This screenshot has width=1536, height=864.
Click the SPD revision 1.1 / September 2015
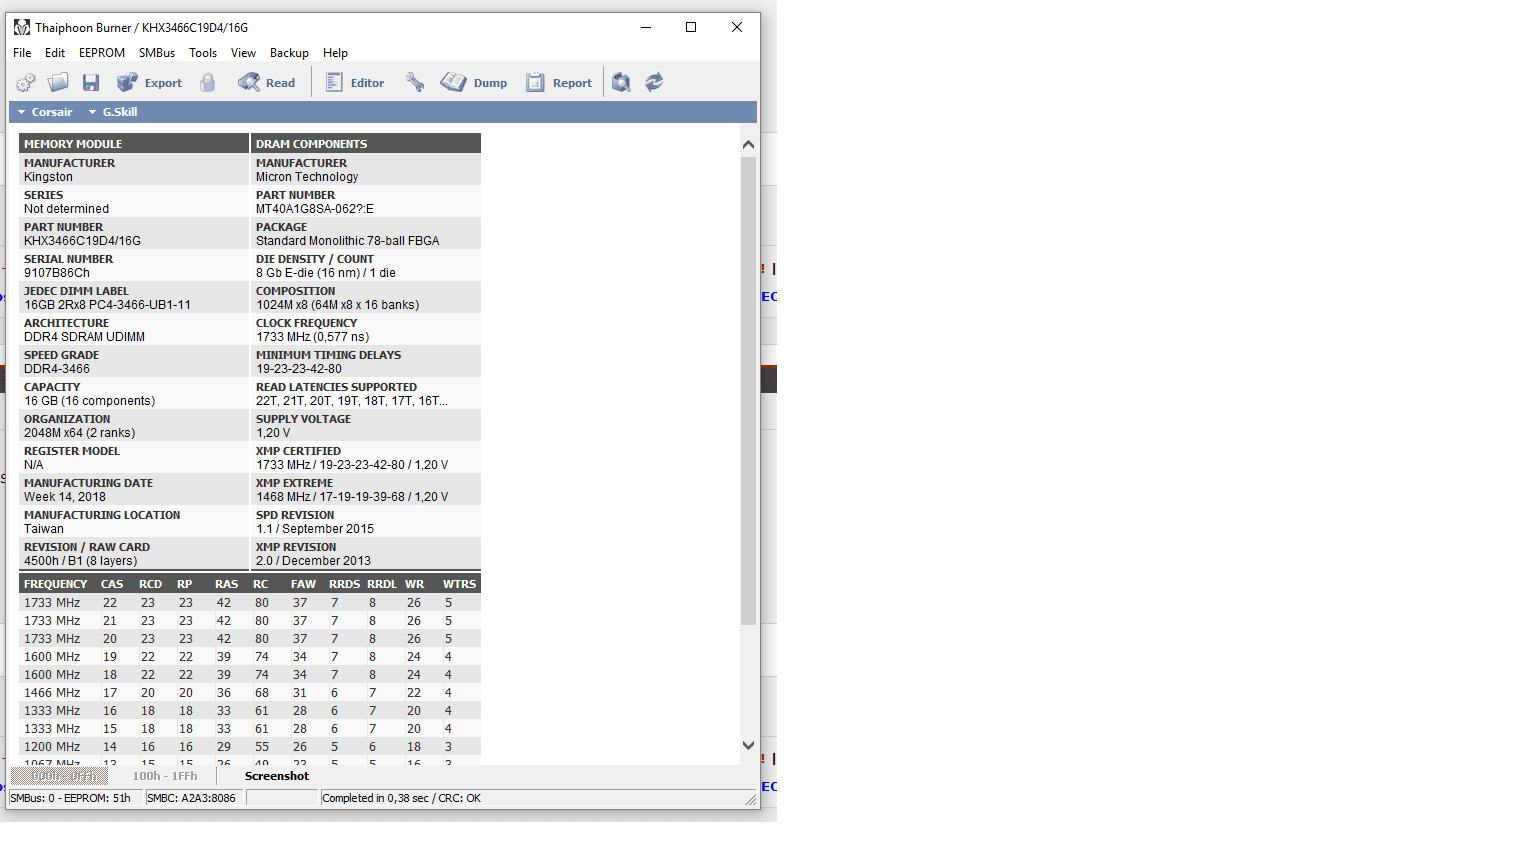pyautogui.click(x=315, y=529)
